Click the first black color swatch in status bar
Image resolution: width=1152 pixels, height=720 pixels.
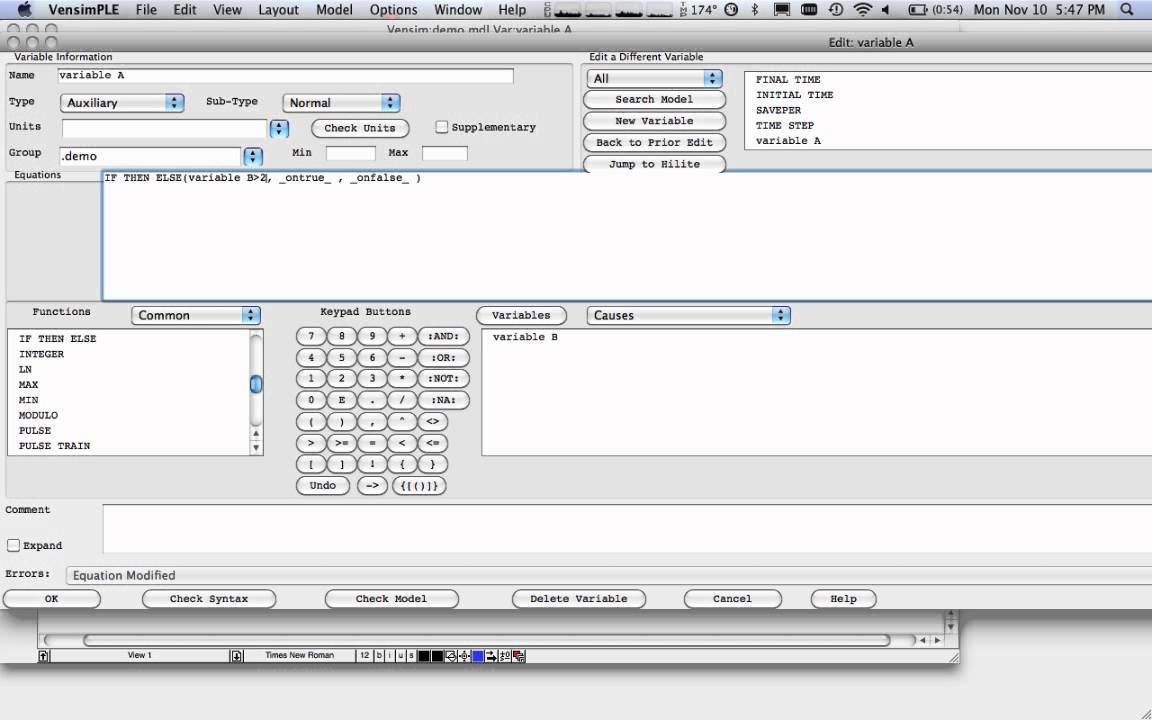pyautogui.click(x=424, y=655)
